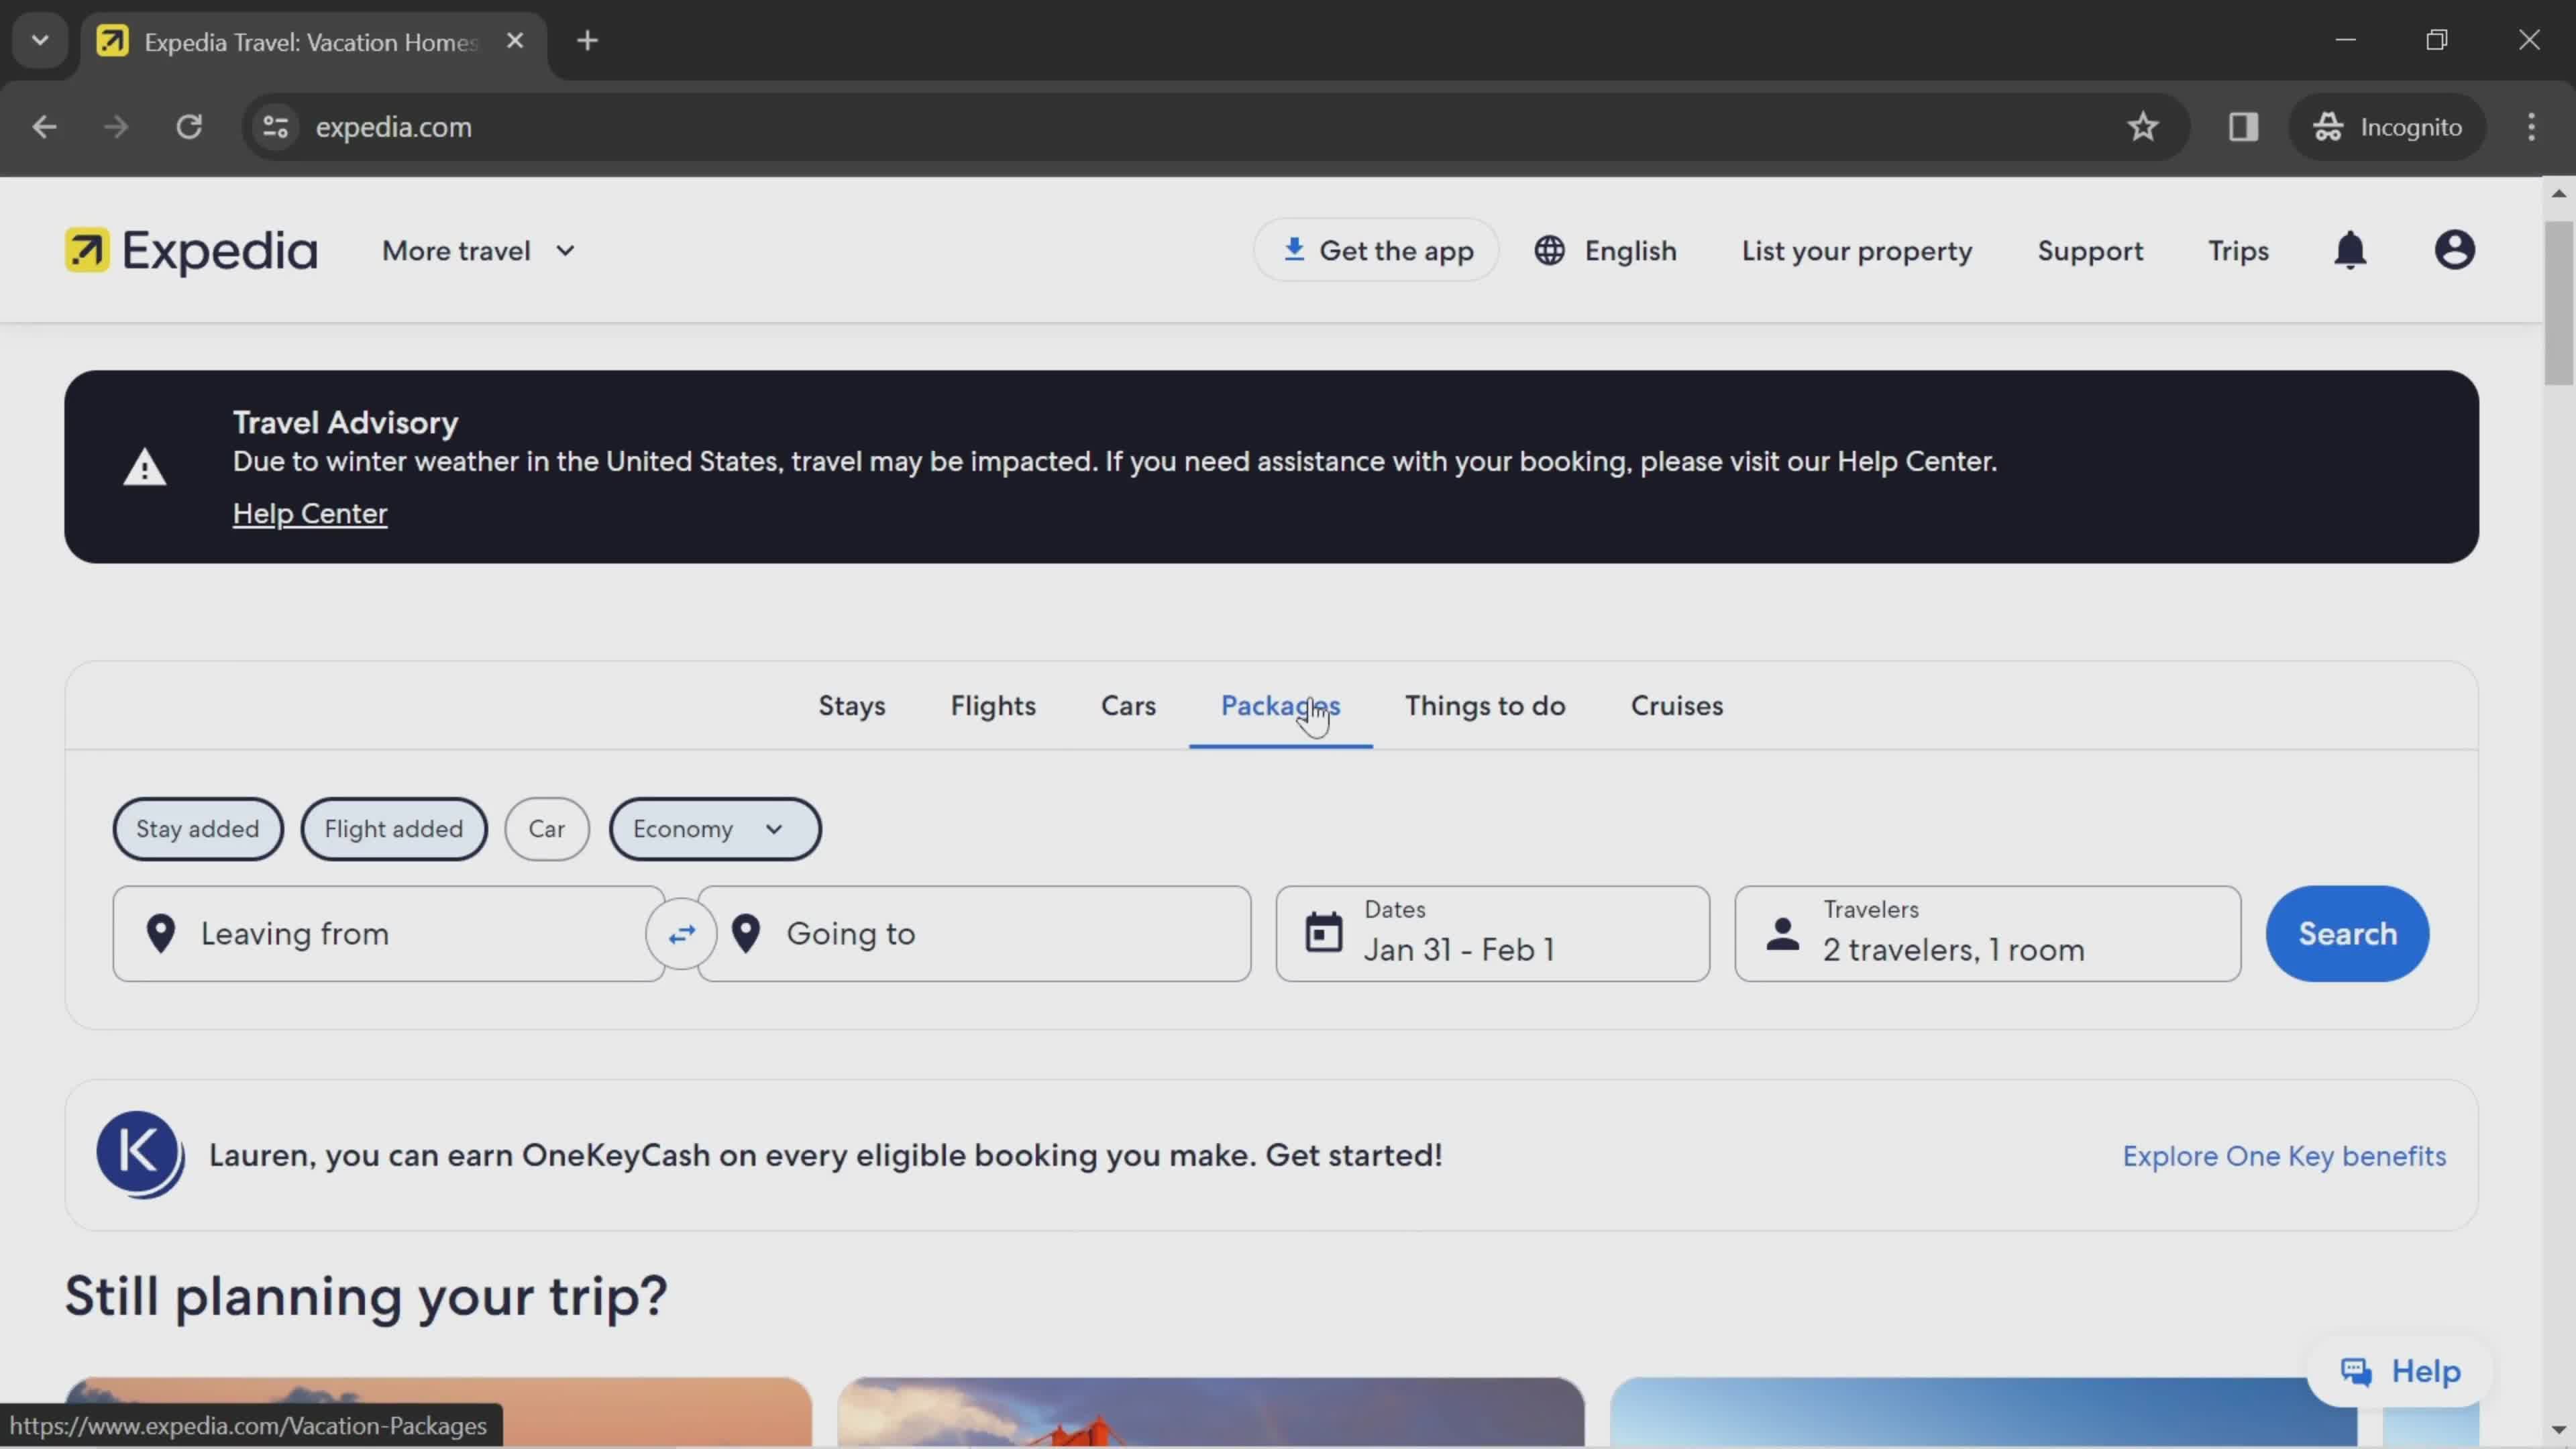Open the Dates Jan 31 - Feb 1 picker

click(1492, 933)
